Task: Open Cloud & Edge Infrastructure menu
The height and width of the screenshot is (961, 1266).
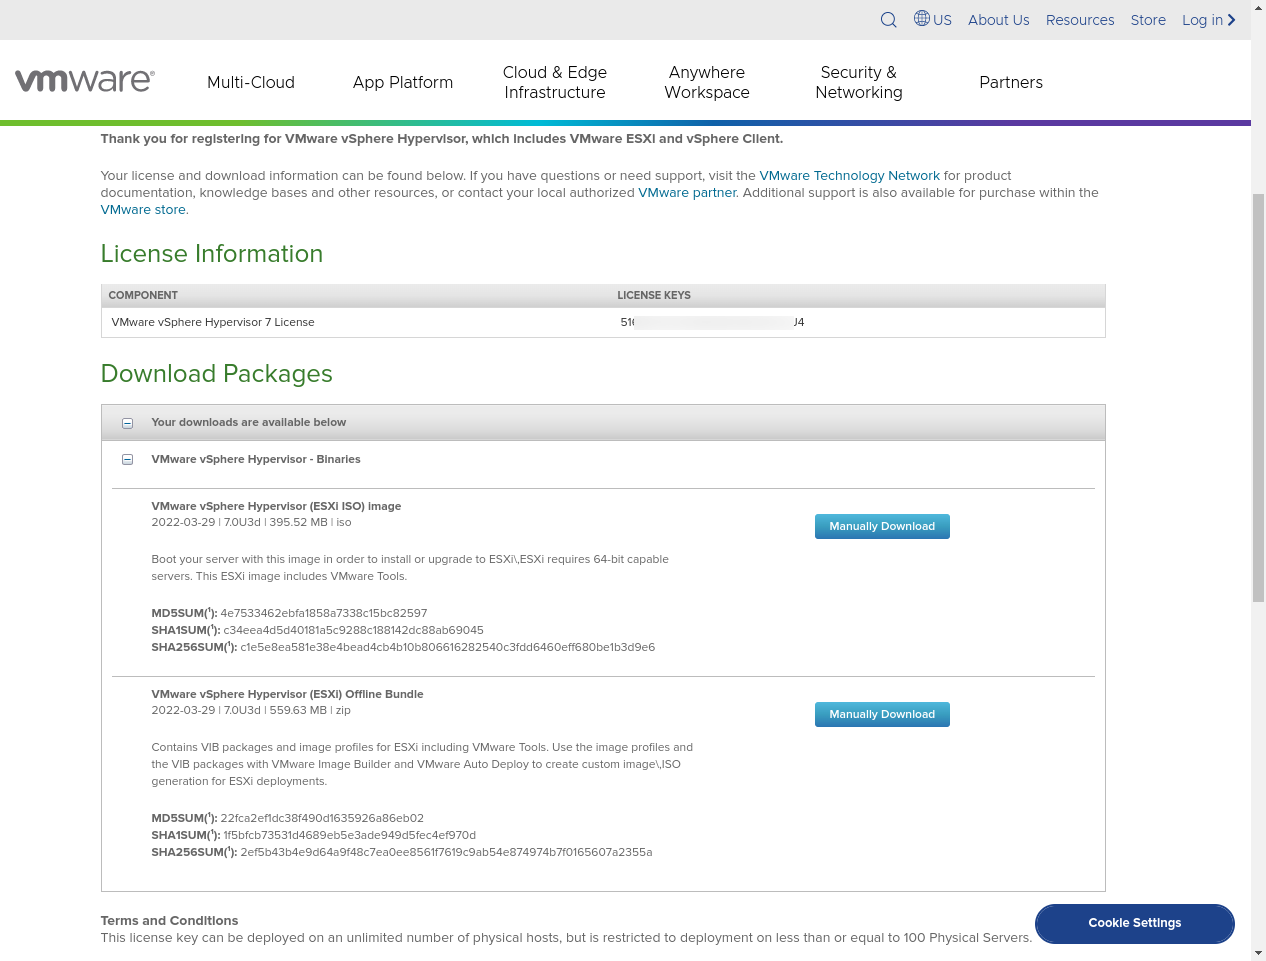Action: pyautogui.click(x=555, y=82)
